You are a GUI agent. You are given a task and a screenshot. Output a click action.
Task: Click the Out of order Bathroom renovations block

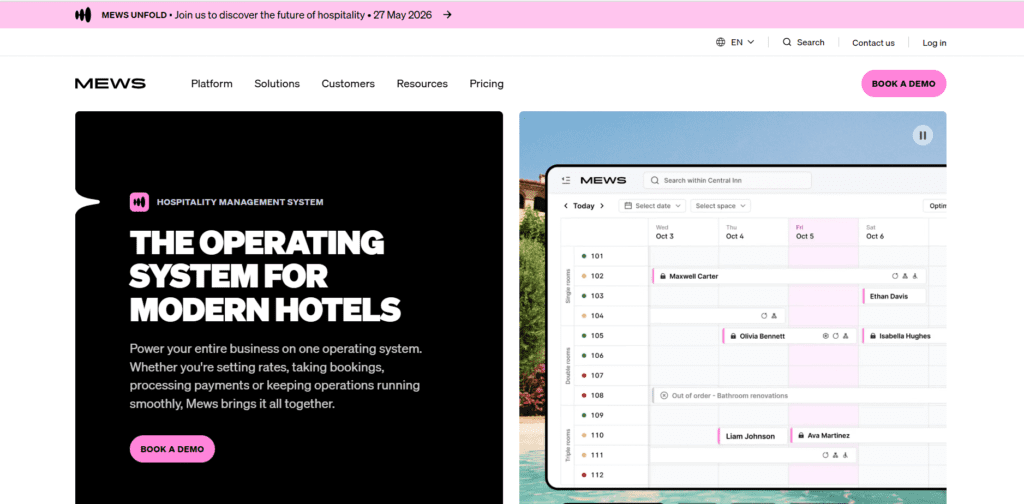pos(799,396)
